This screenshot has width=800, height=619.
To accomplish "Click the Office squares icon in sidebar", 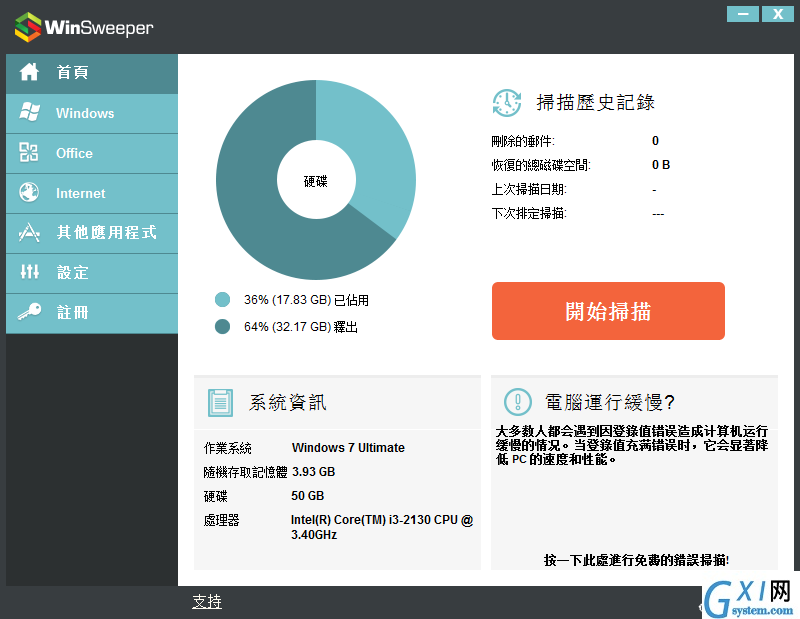I will (29, 152).
